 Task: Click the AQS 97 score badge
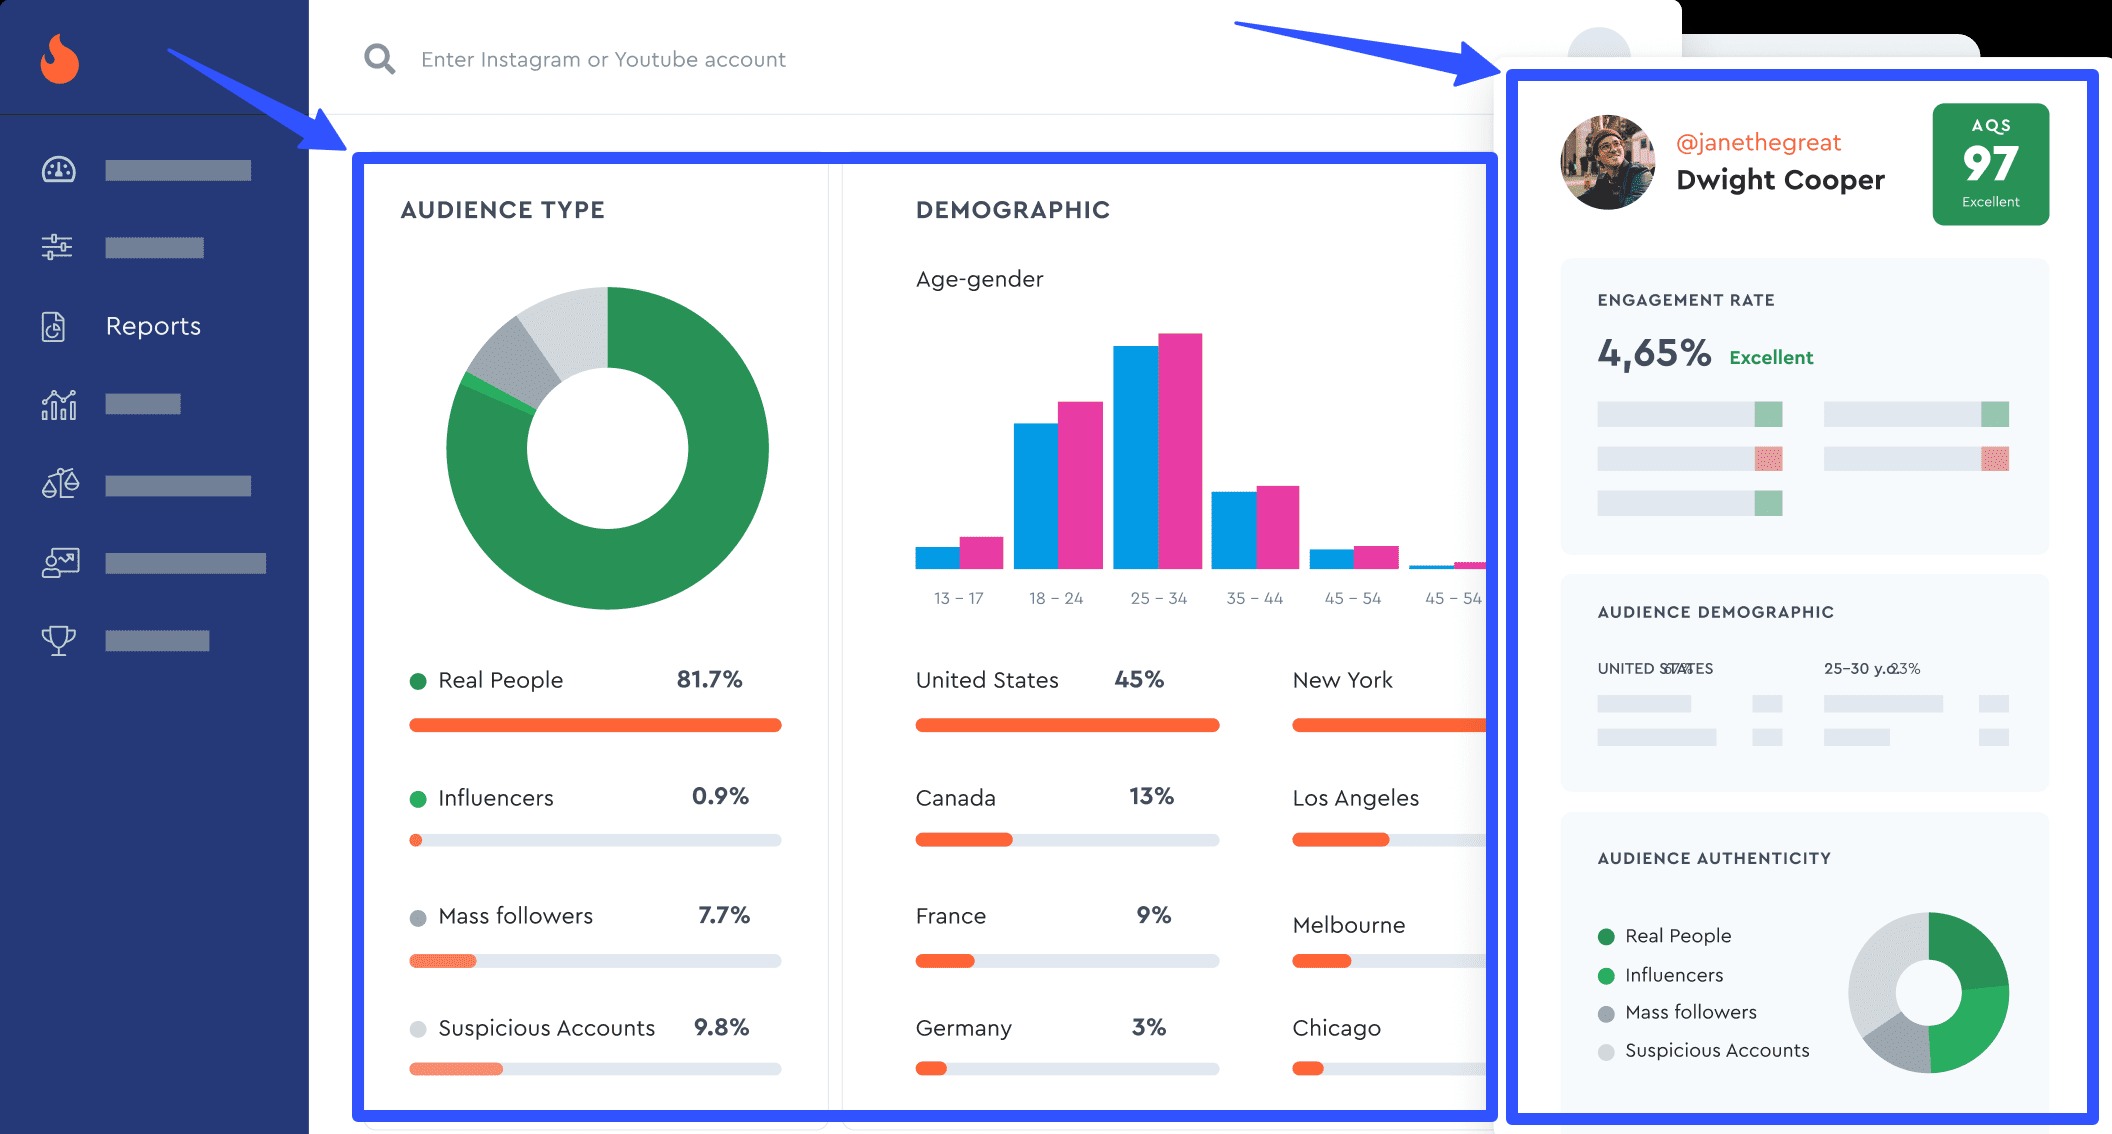click(1990, 163)
